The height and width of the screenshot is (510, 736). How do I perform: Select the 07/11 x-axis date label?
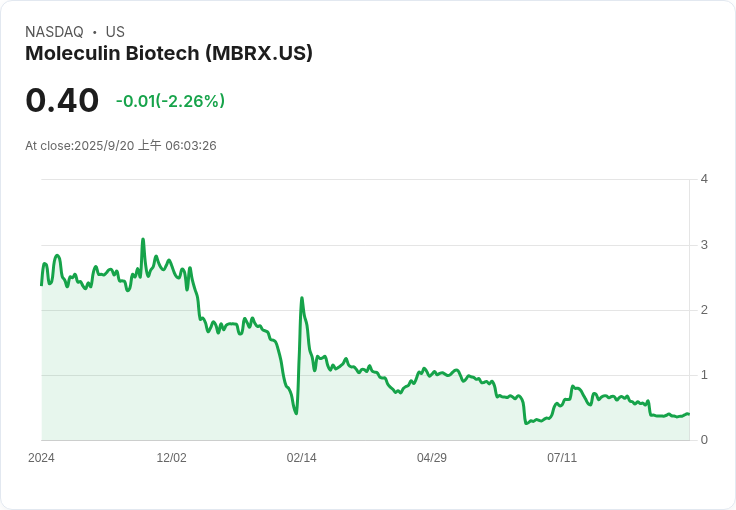click(x=561, y=458)
